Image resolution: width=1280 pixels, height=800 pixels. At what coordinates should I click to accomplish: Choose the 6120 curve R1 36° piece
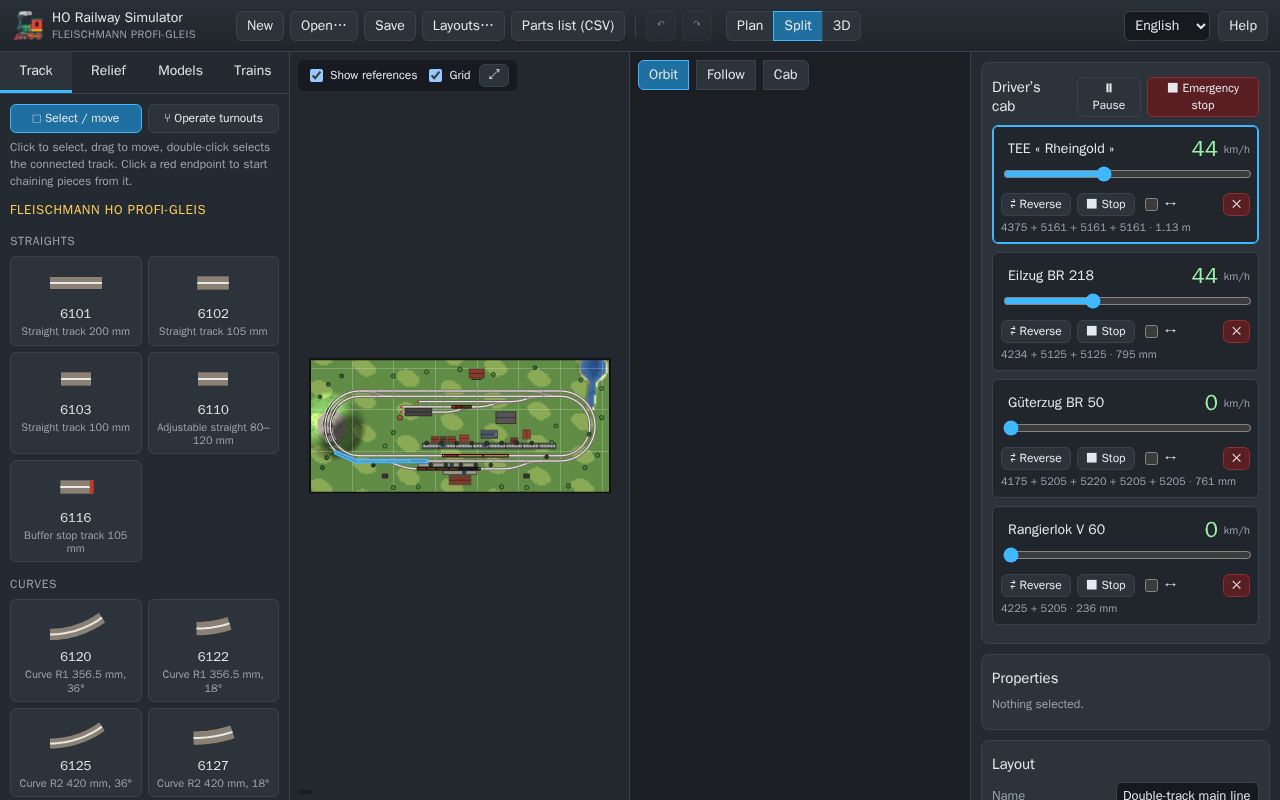[76, 650]
